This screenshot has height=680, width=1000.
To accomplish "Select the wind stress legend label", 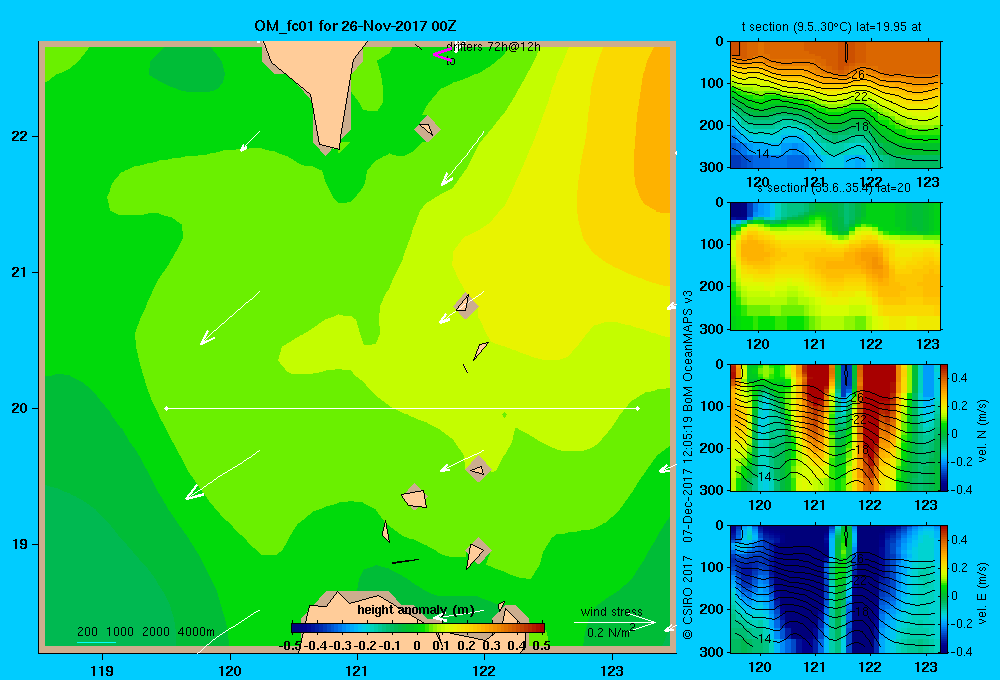I will [611, 611].
